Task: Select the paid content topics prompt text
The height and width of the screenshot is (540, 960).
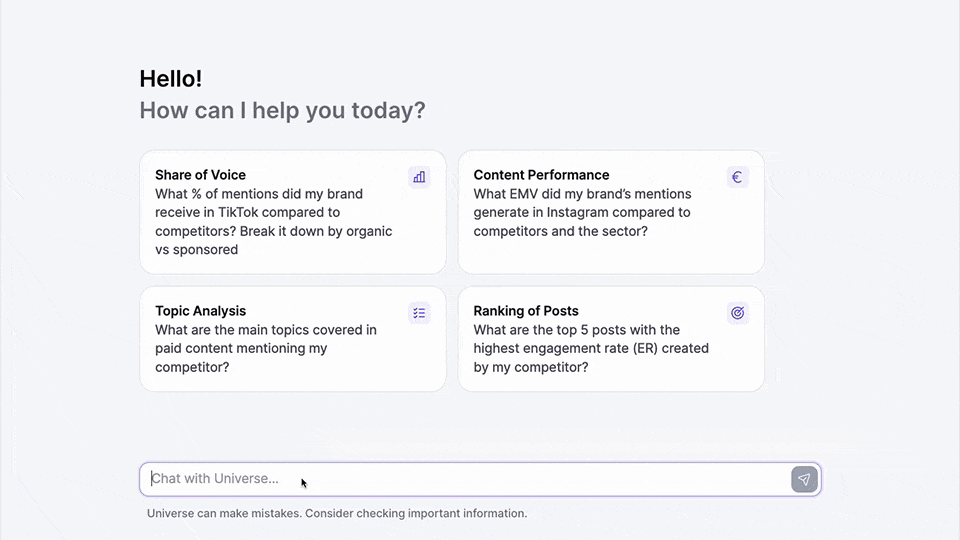Action: pyautogui.click(x=265, y=348)
